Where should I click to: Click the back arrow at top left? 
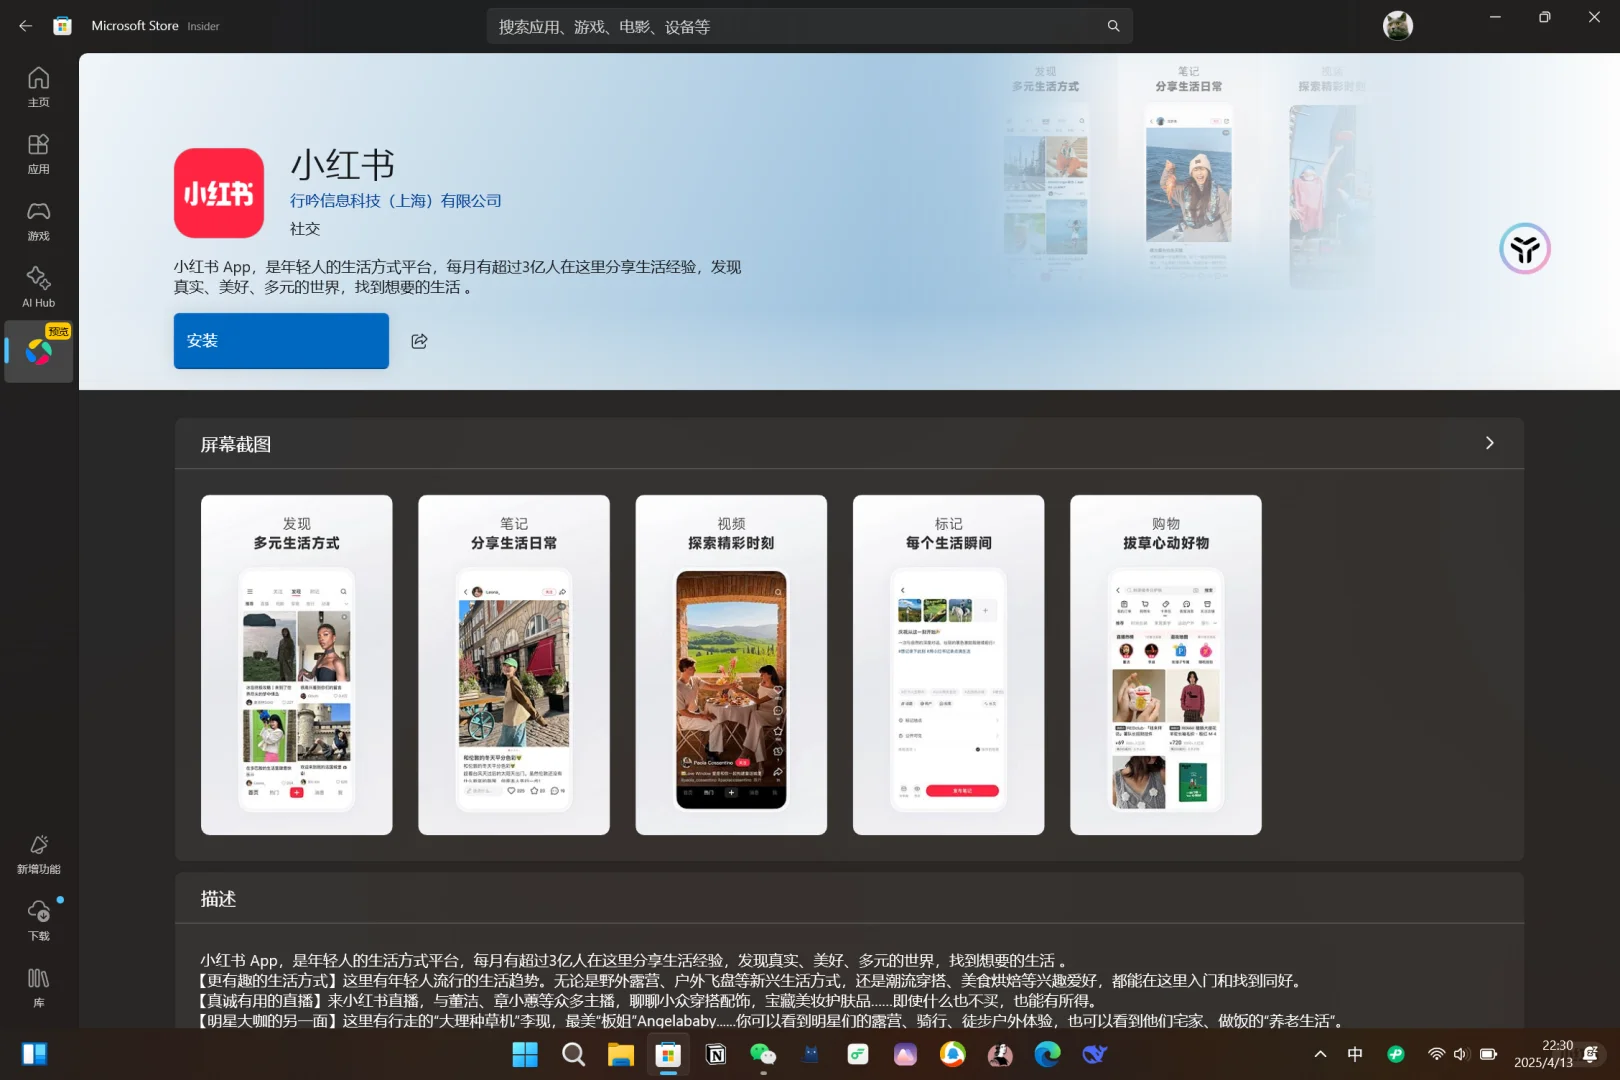(x=24, y=26)
